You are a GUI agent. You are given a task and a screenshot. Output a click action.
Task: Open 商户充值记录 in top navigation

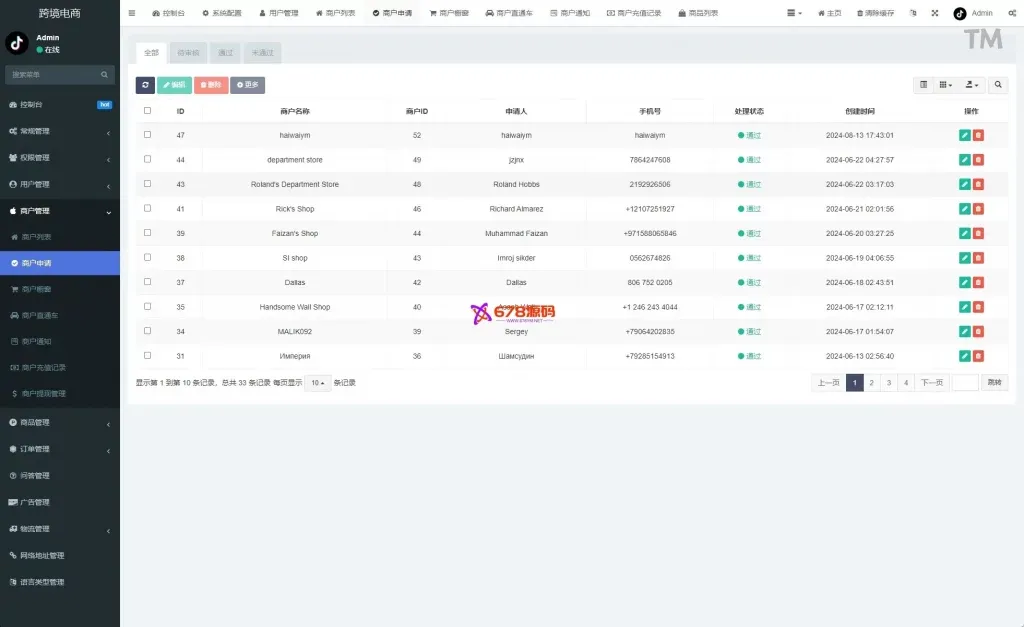tap(633, 13)
